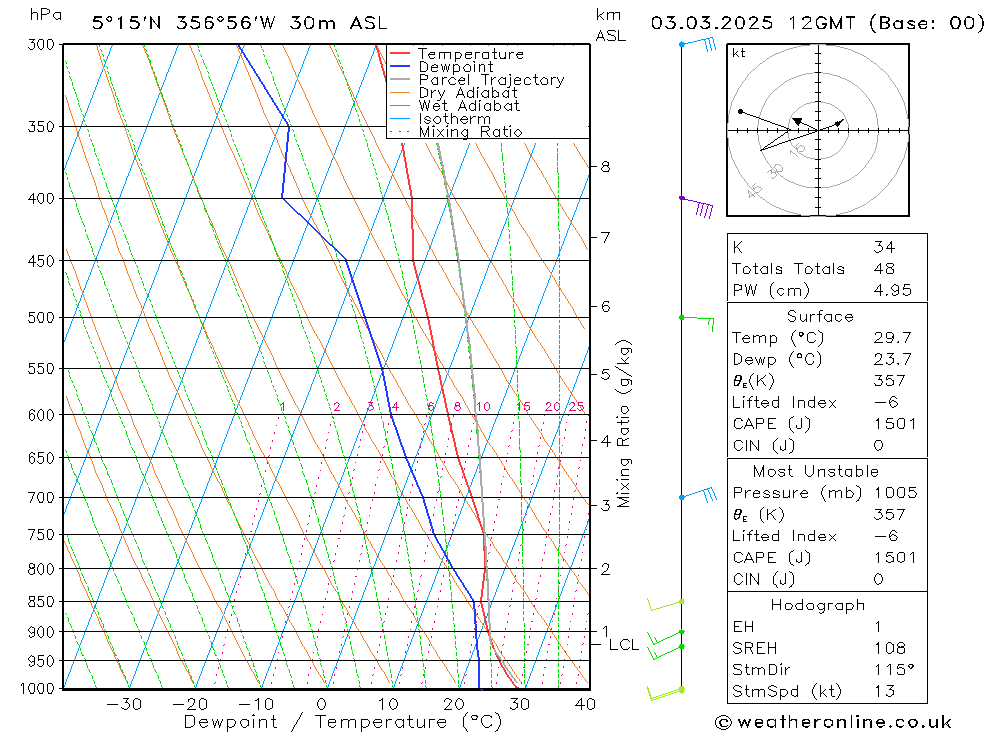Click the purple 400 hPa wind barb
1000x733 pixels.
(x=696, y=207)
